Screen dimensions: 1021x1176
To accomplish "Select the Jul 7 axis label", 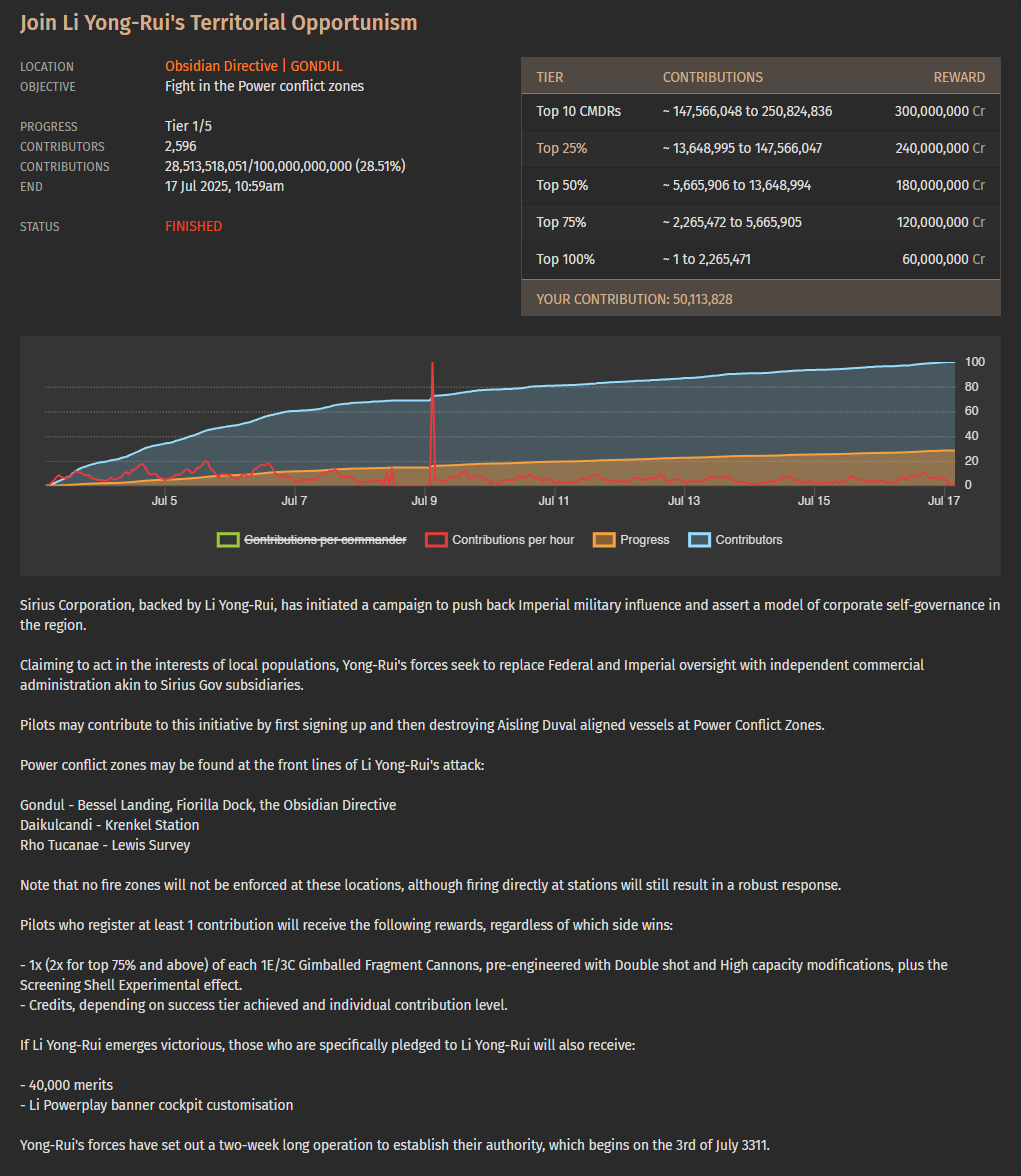I will coord(294,500).
